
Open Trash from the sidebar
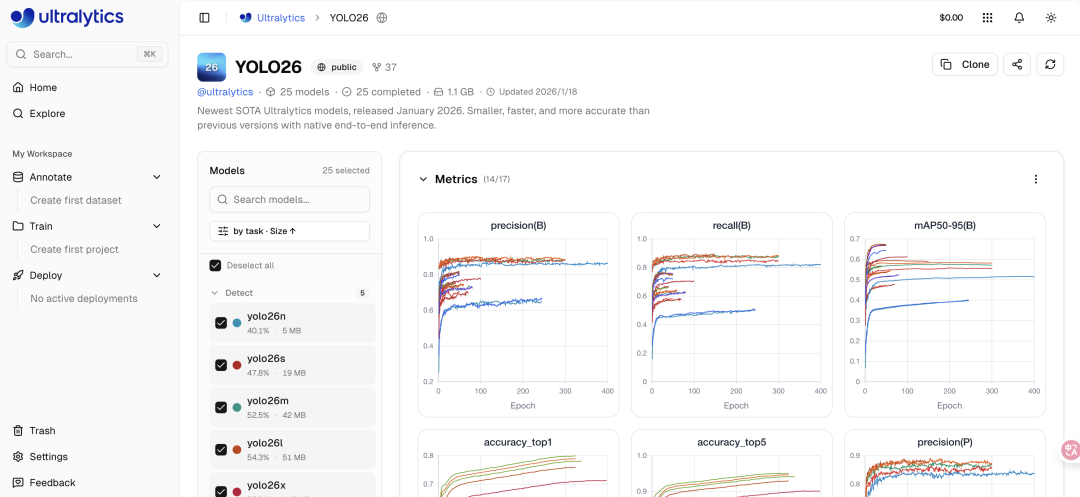click(x=42, y=430)
